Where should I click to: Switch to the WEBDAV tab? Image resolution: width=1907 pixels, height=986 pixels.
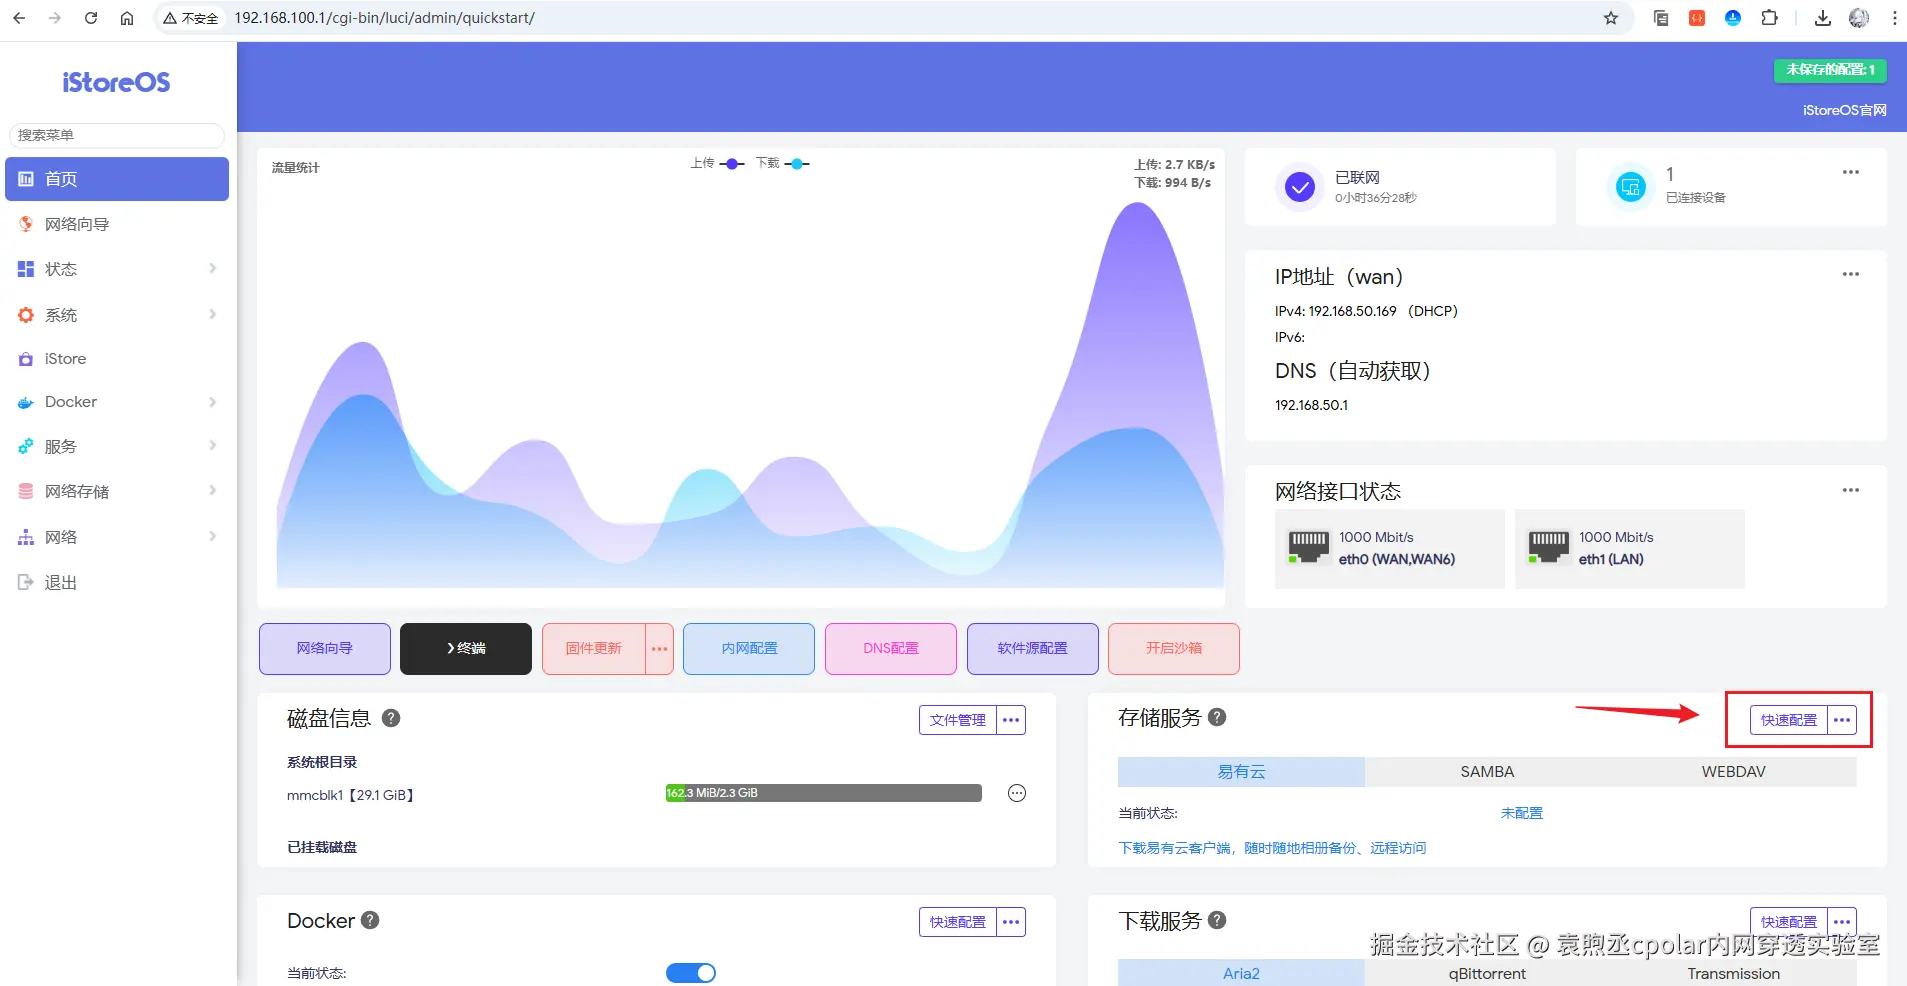click(x=1733, y=772)
